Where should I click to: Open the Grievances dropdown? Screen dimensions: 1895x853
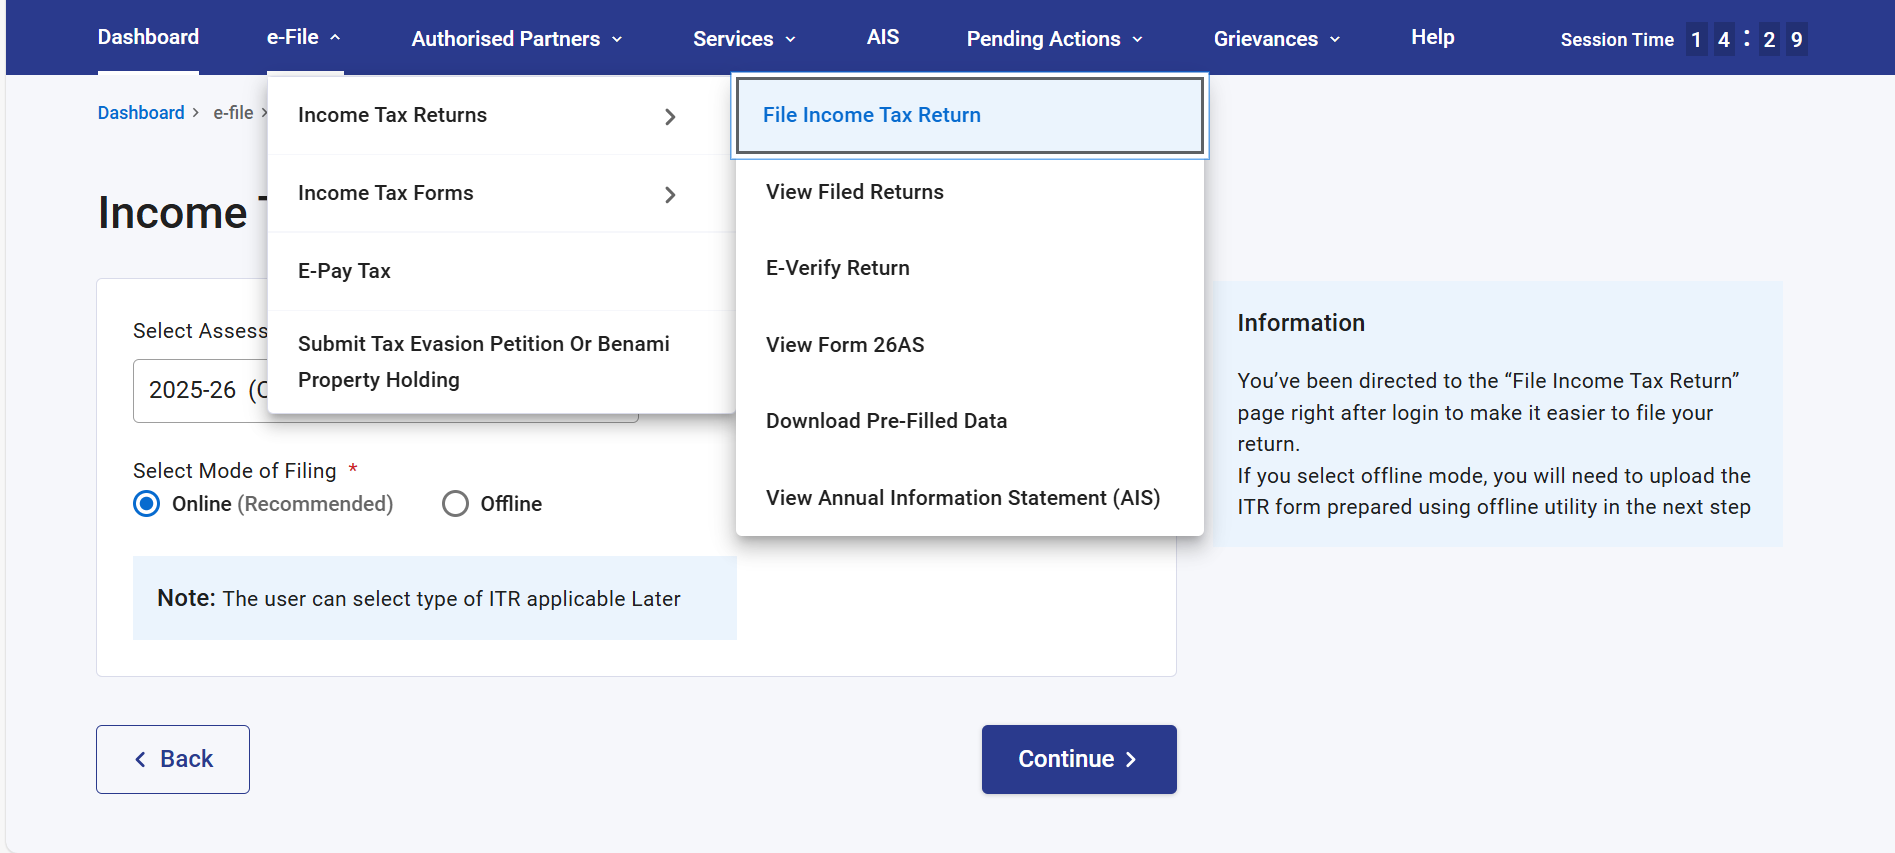pos(1276,39)
